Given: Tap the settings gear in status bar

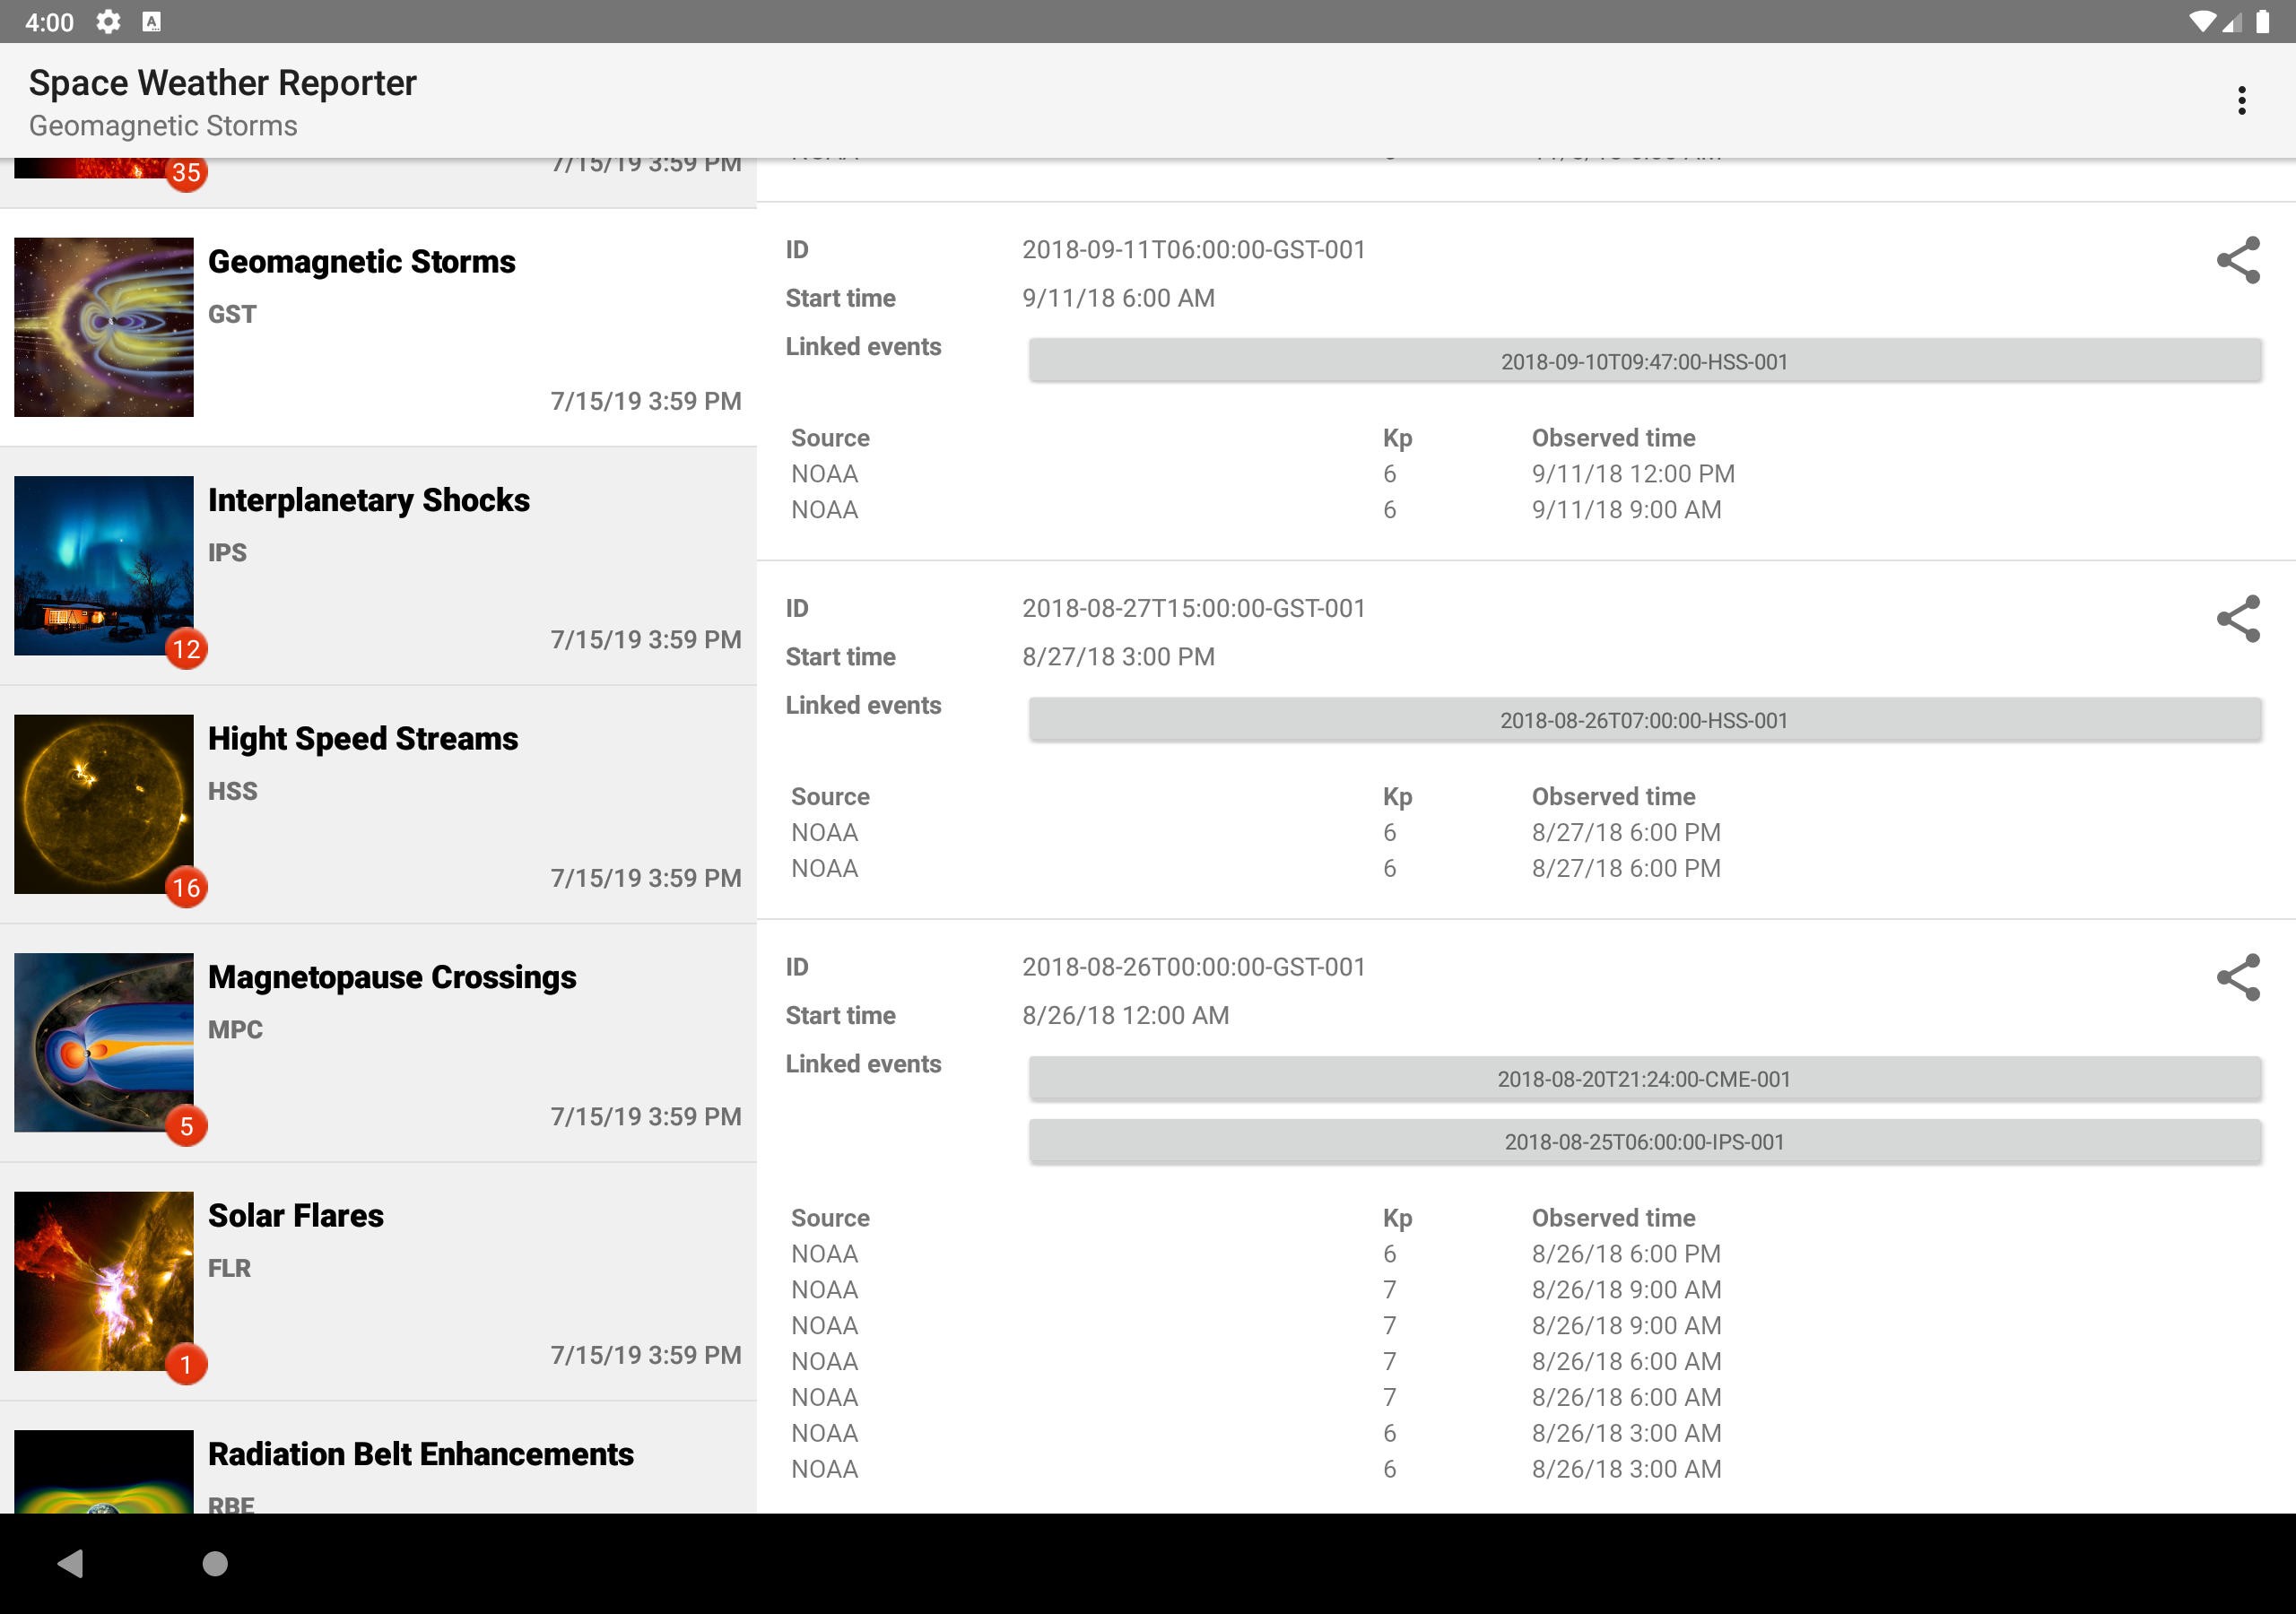Looking at the screenshot, I should pos(108,21).
